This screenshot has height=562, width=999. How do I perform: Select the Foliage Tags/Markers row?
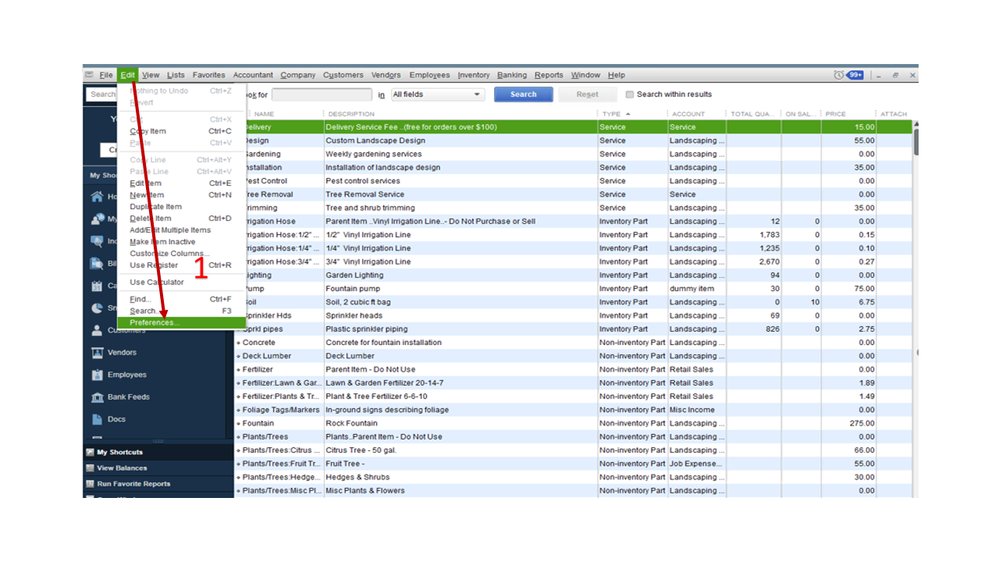(x=573, y=410)
